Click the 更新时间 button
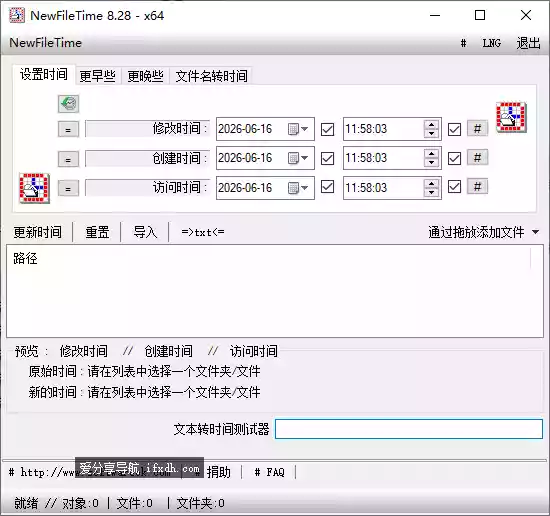 pyautogui.click(x=38, y=232)
